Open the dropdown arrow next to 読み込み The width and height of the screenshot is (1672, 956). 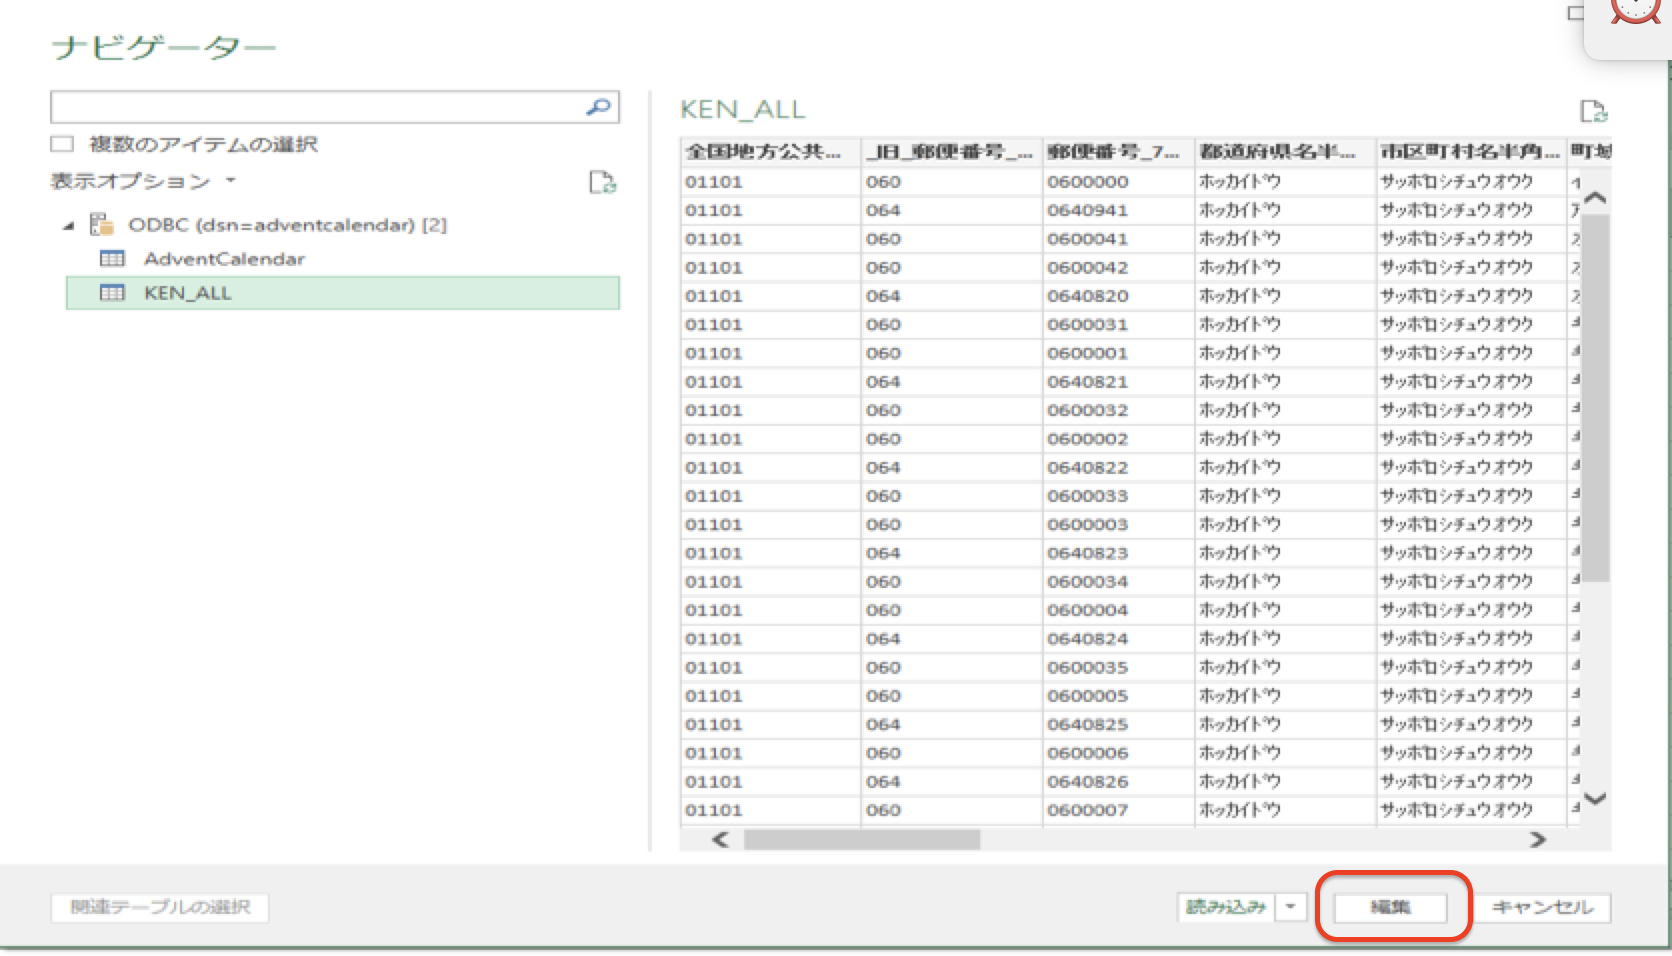pos(1292,907)
